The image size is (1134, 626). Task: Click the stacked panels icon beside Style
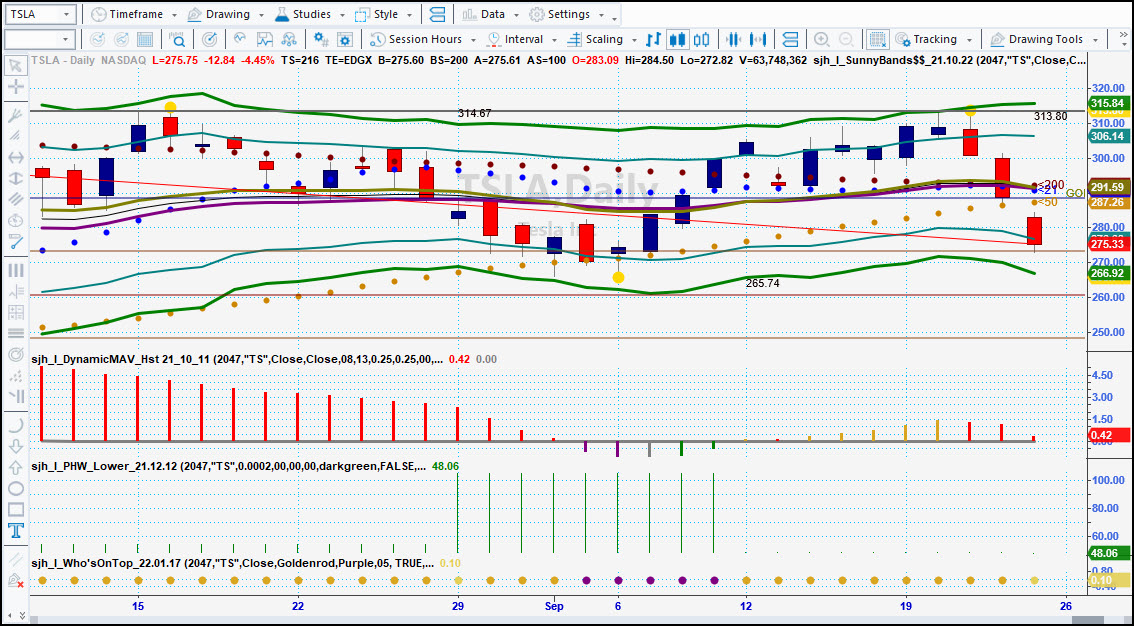(437, 14)
